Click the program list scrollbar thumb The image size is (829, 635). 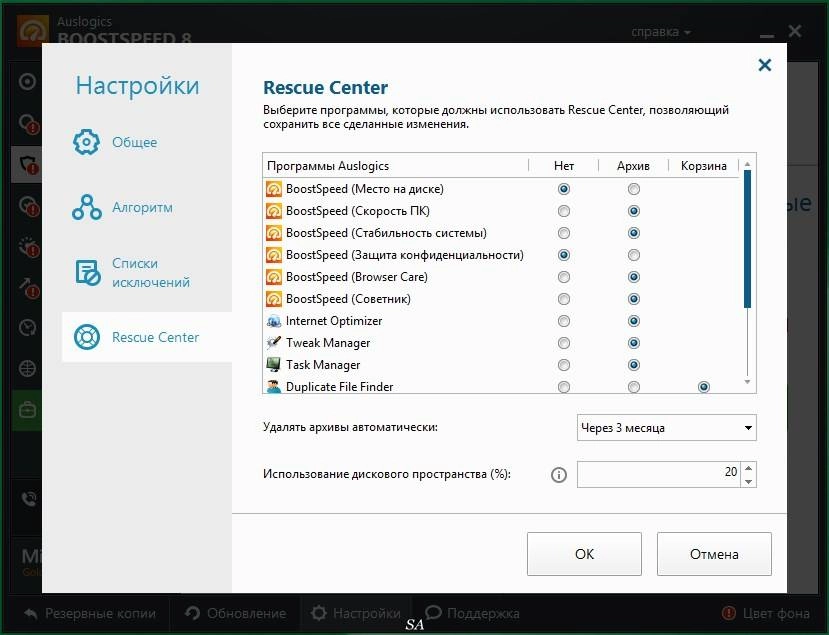tap(747, 239)
